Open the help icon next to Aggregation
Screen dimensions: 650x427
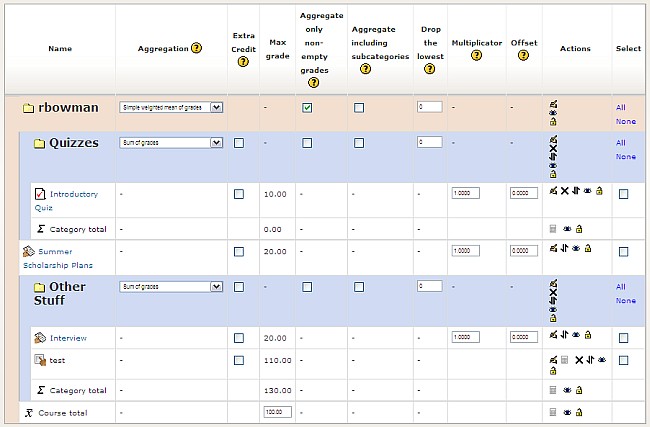(x=196, y=48)
